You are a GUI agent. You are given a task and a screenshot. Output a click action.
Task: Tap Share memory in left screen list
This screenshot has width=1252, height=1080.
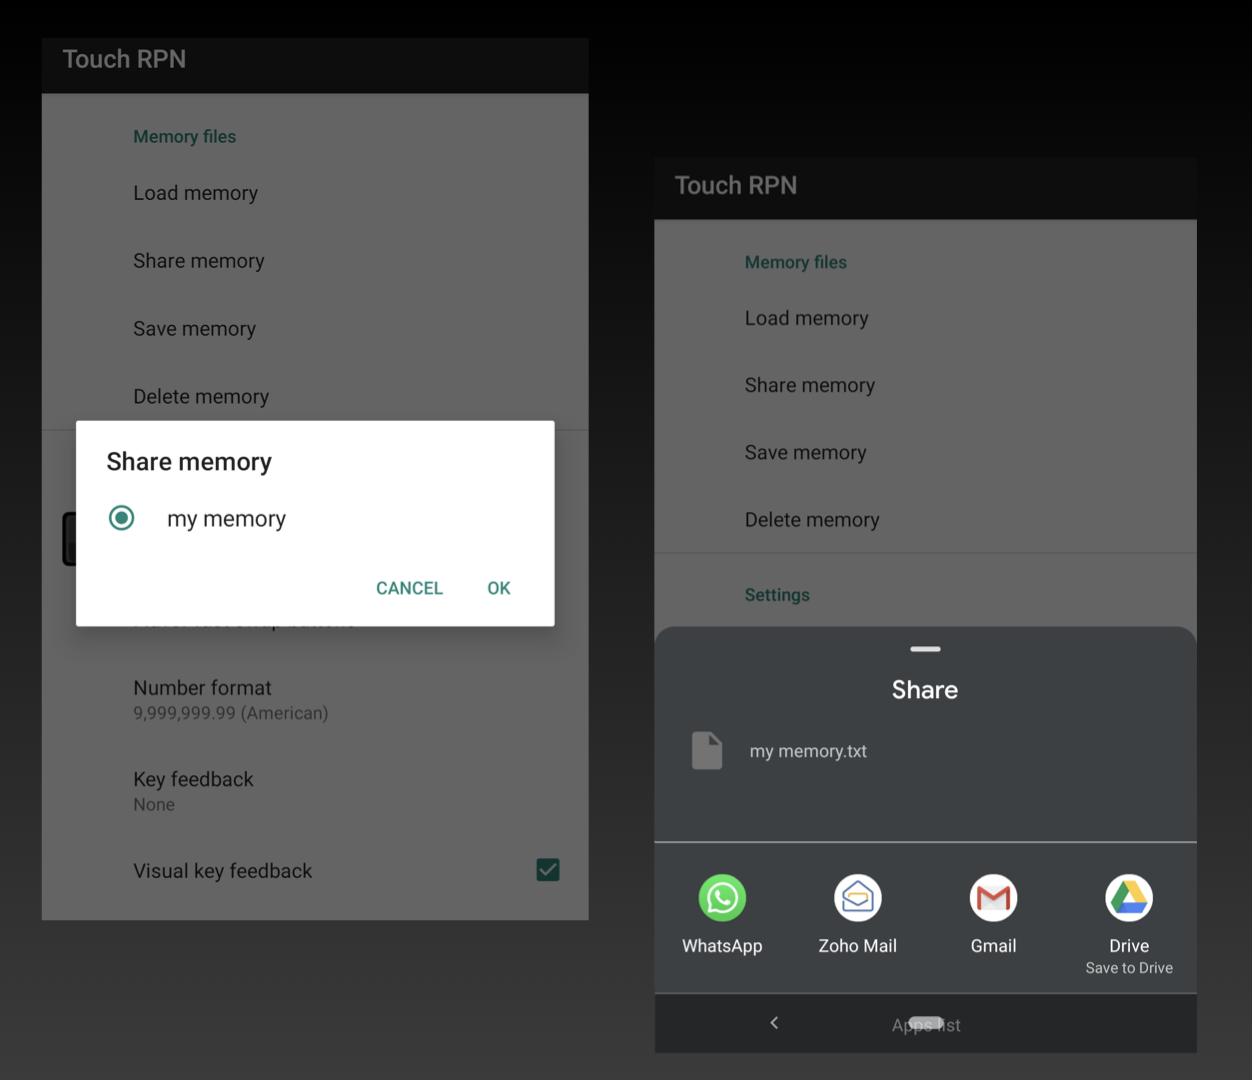click(315, 261)
